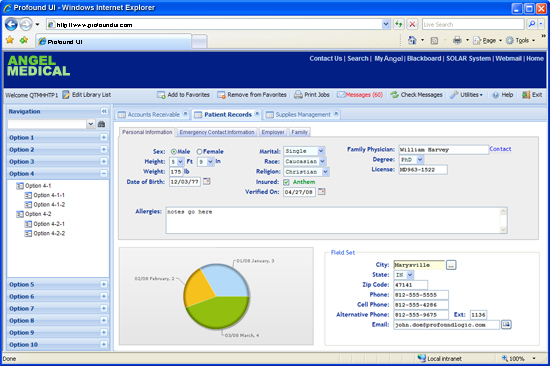Open the Utilities dropdown menu
This screenshot has width=550, height=366.
coord(467,95)
